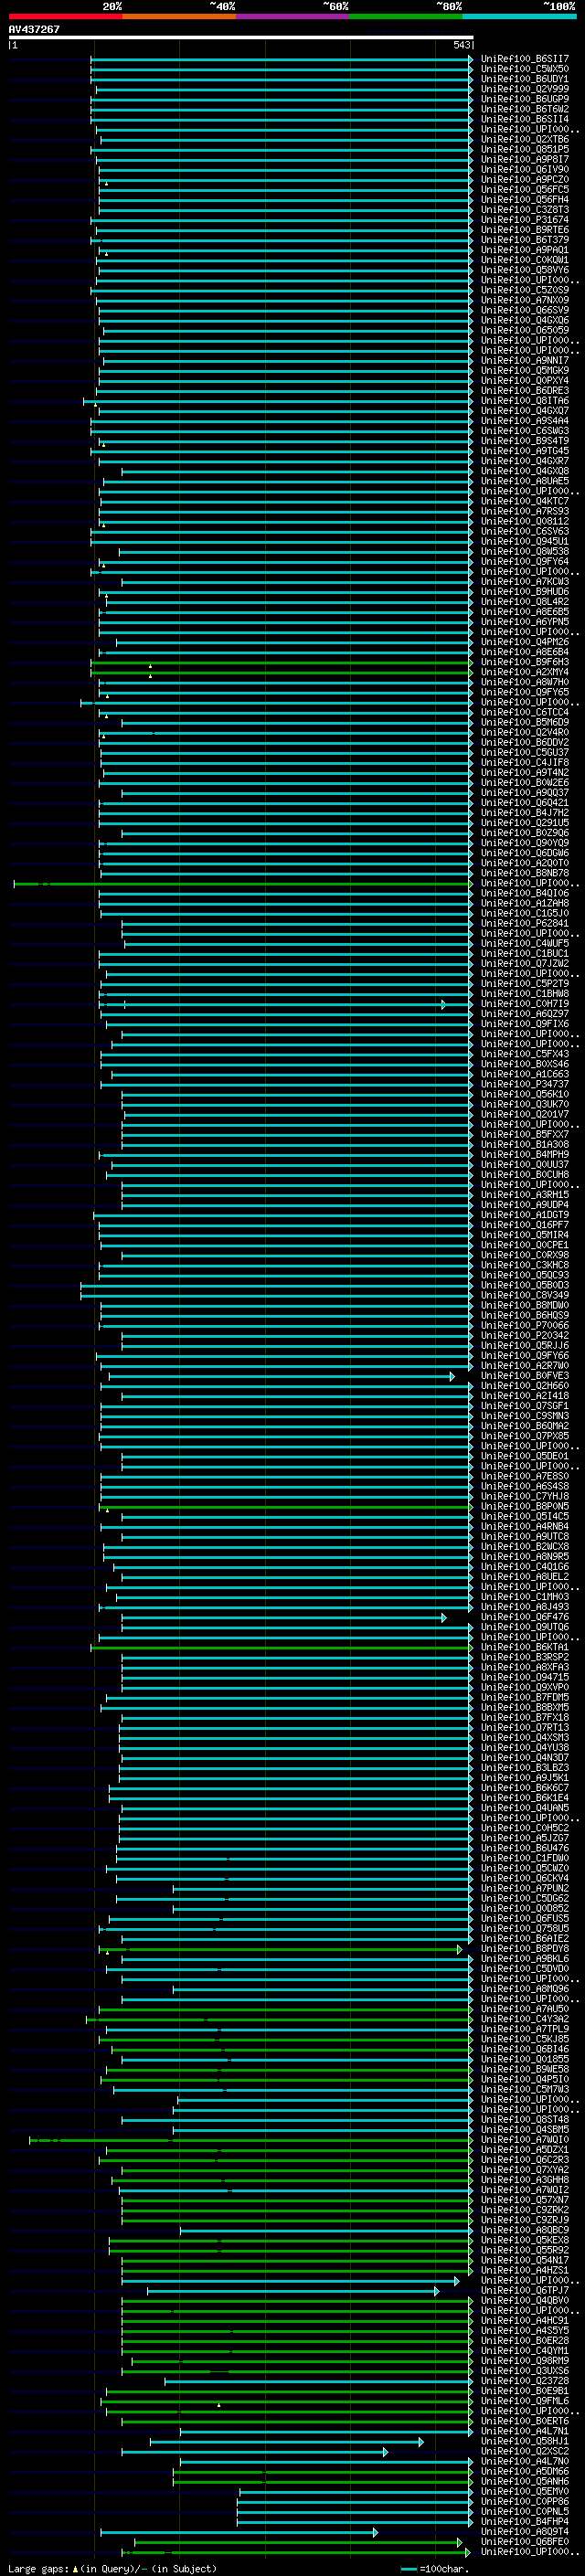585x2576 pixels.
Task: Click the green ~80% legend segment
Action: tap(406, 16)
